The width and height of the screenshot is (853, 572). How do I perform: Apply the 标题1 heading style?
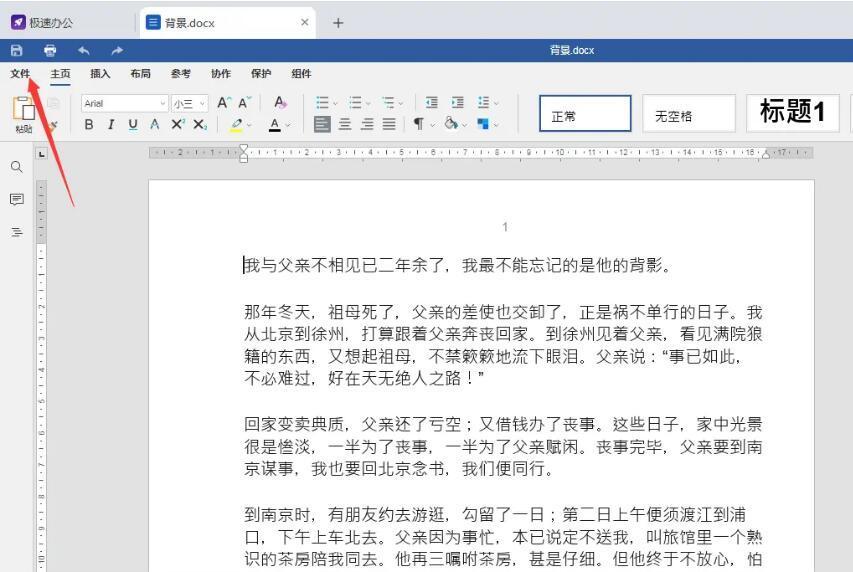point(792,113)
